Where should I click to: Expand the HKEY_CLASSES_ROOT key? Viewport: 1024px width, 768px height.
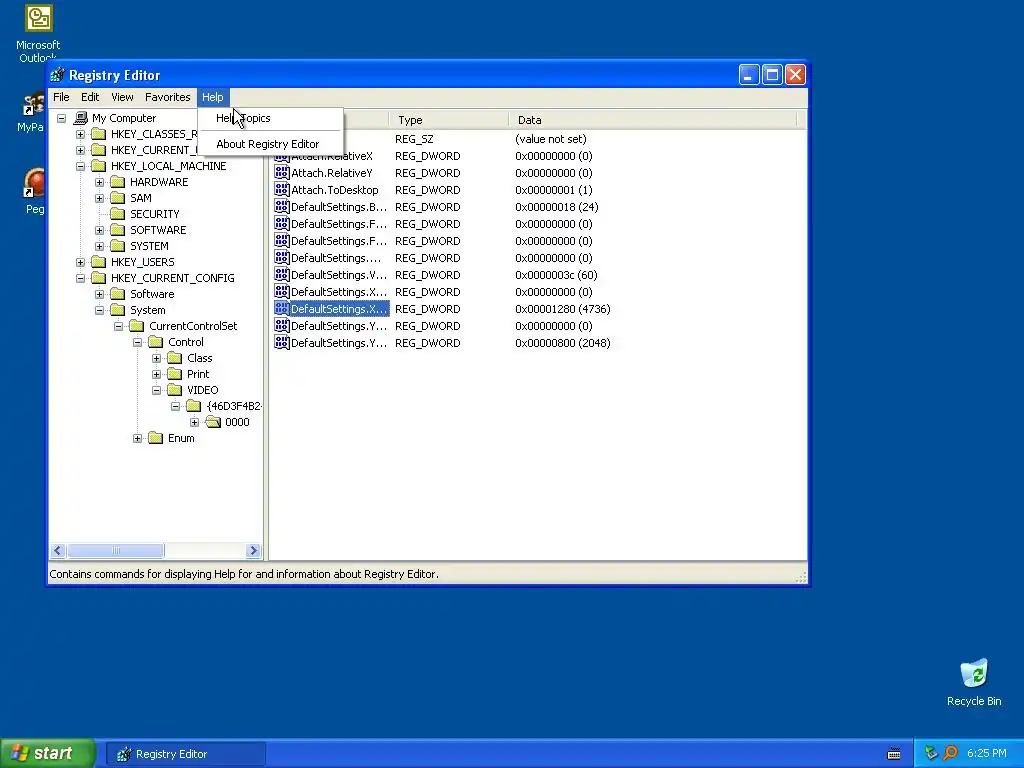click(x=80, y=134)
